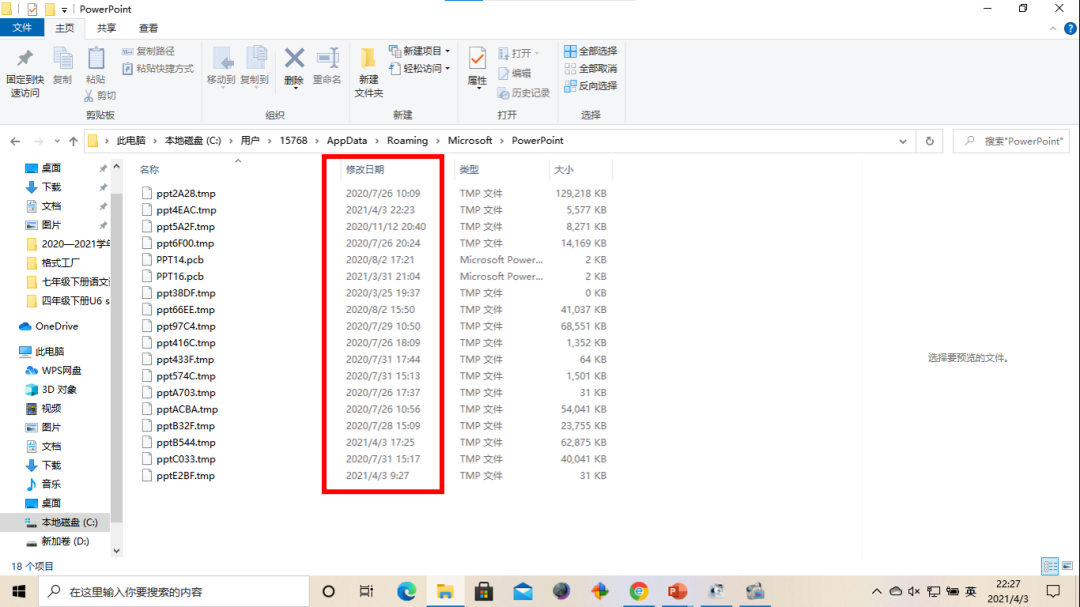Sort by the Date modified column header
Screen dimensions: 1080x607
(365, 169)
